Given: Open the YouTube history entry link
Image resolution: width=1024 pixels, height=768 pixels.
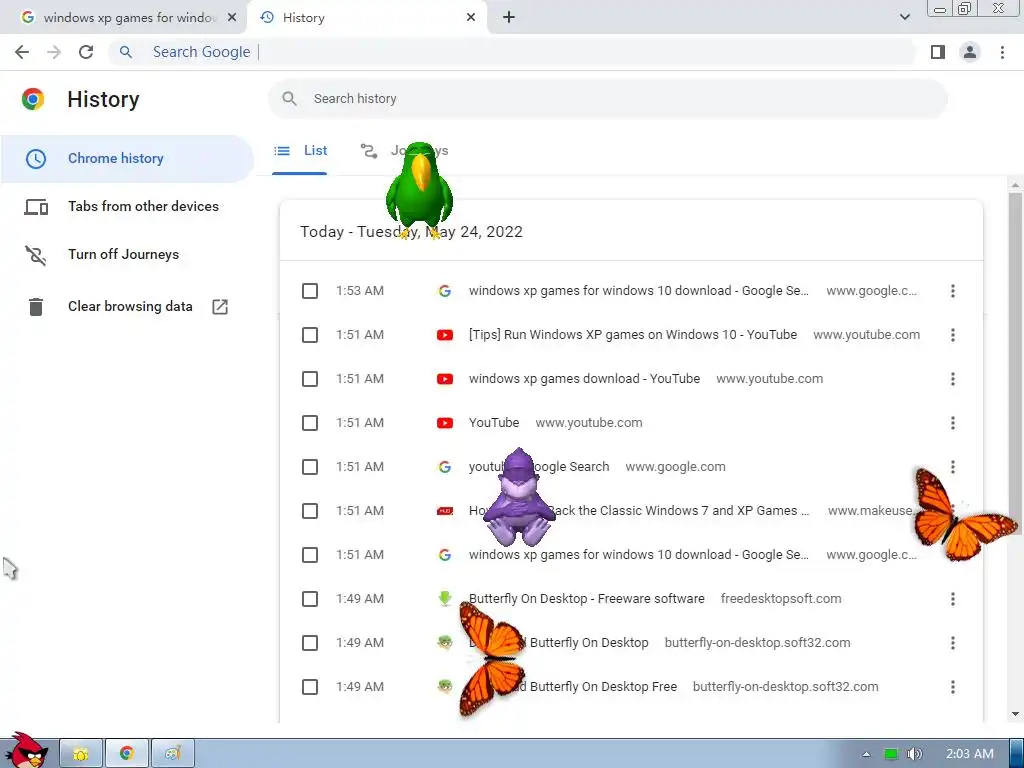Looking at the screenshot, I should [x=494, y=423].
